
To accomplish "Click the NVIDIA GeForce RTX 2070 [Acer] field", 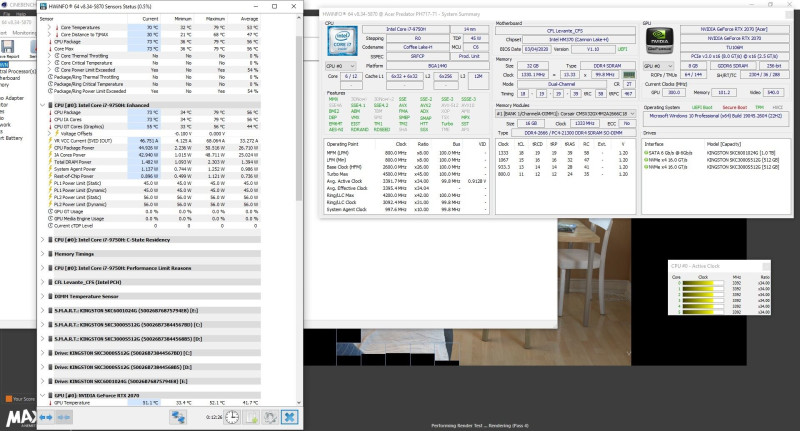I will (734, 30).
